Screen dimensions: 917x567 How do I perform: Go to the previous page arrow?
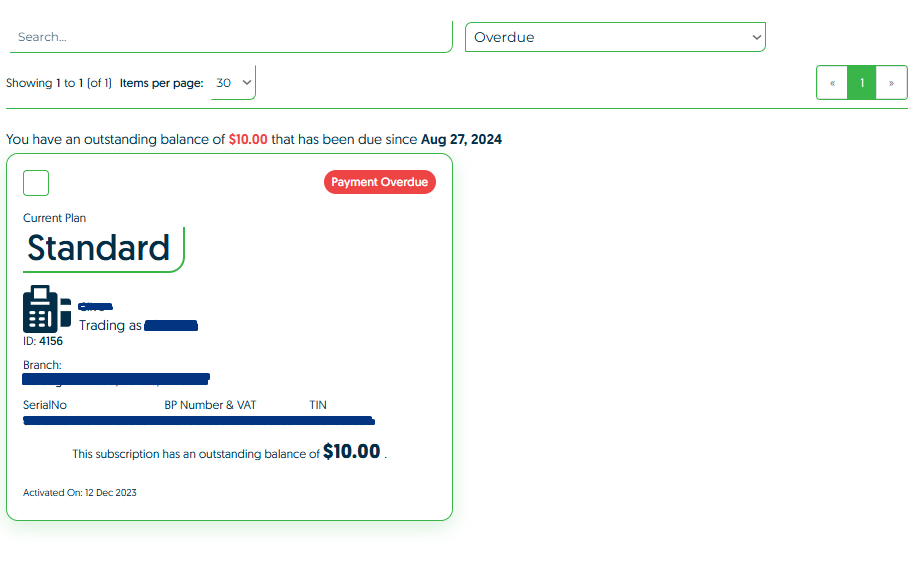pos(832,83)
